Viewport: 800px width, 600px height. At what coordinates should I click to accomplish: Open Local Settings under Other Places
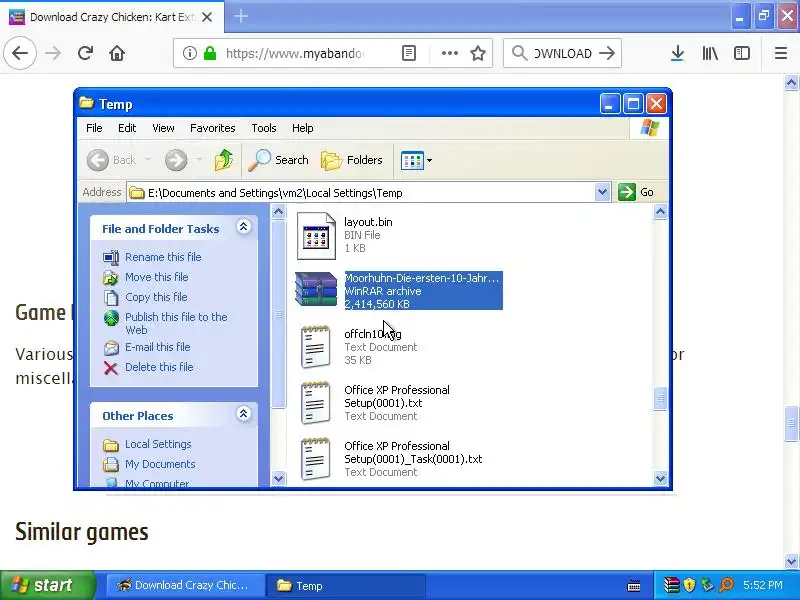158,444
